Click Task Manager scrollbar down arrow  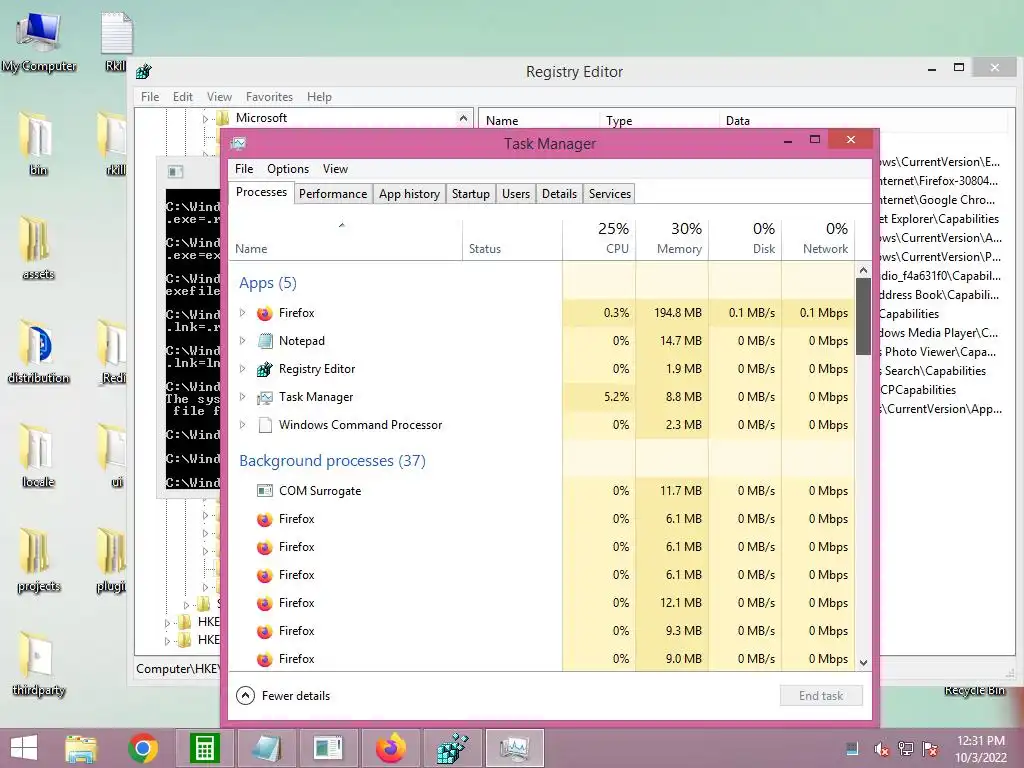point(863,662)
